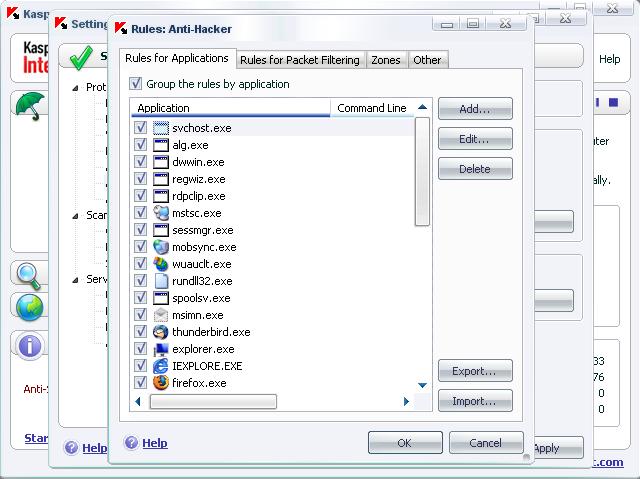Uncheck the firefox.exe rule checkbox

(x=140, y=383)
